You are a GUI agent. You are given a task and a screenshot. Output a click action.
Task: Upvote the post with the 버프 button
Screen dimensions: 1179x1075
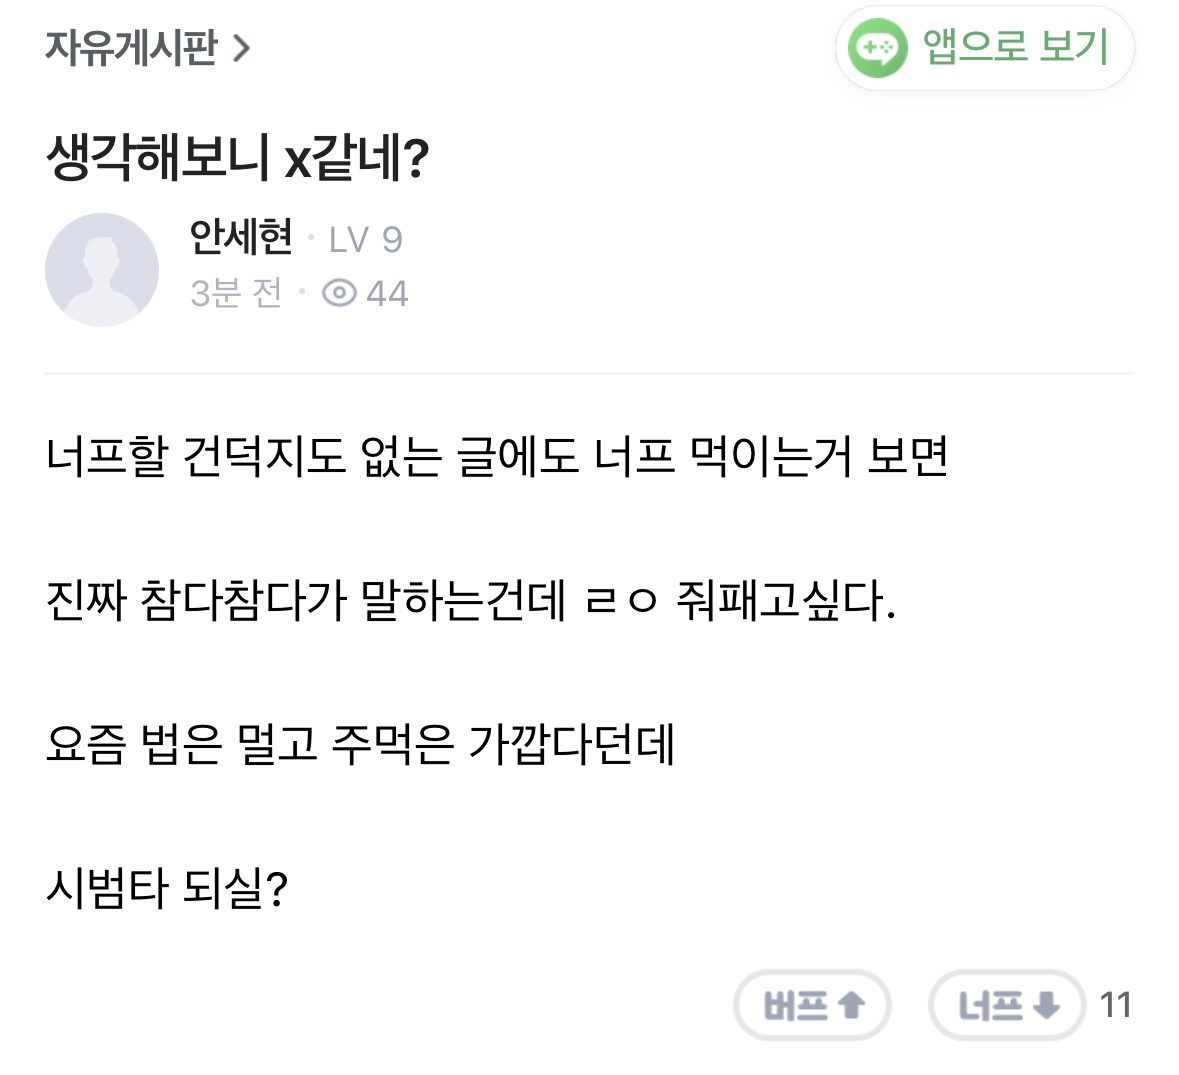point(812,1005)
